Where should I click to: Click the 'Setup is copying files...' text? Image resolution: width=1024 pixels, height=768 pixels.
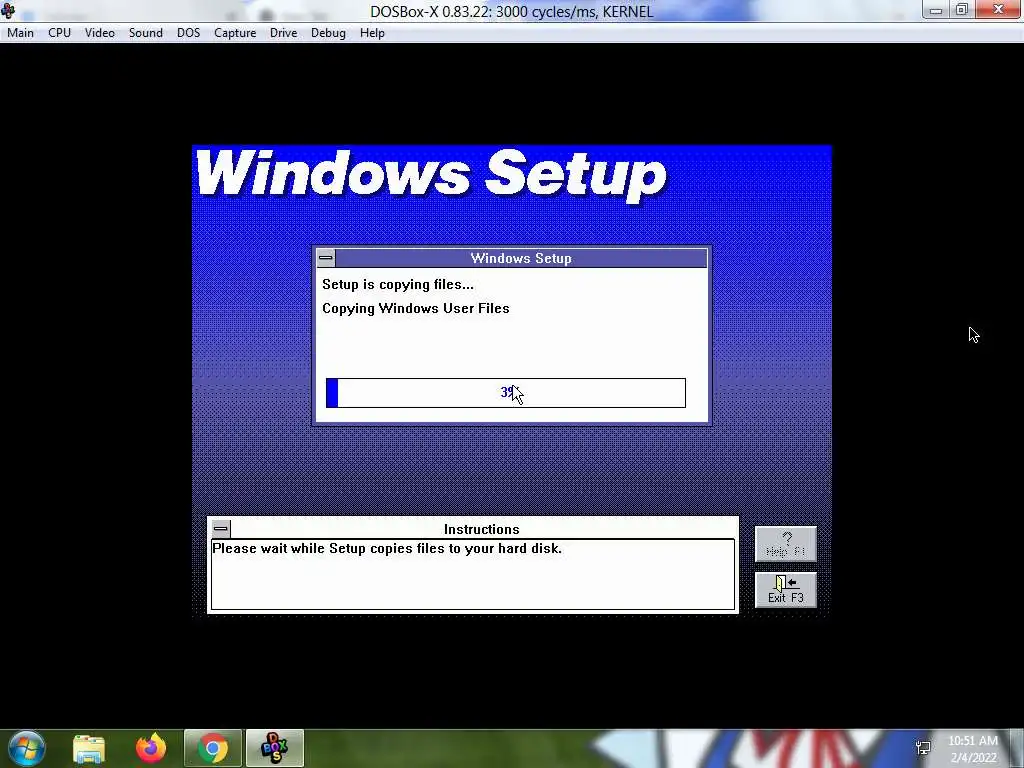point(398,285)
